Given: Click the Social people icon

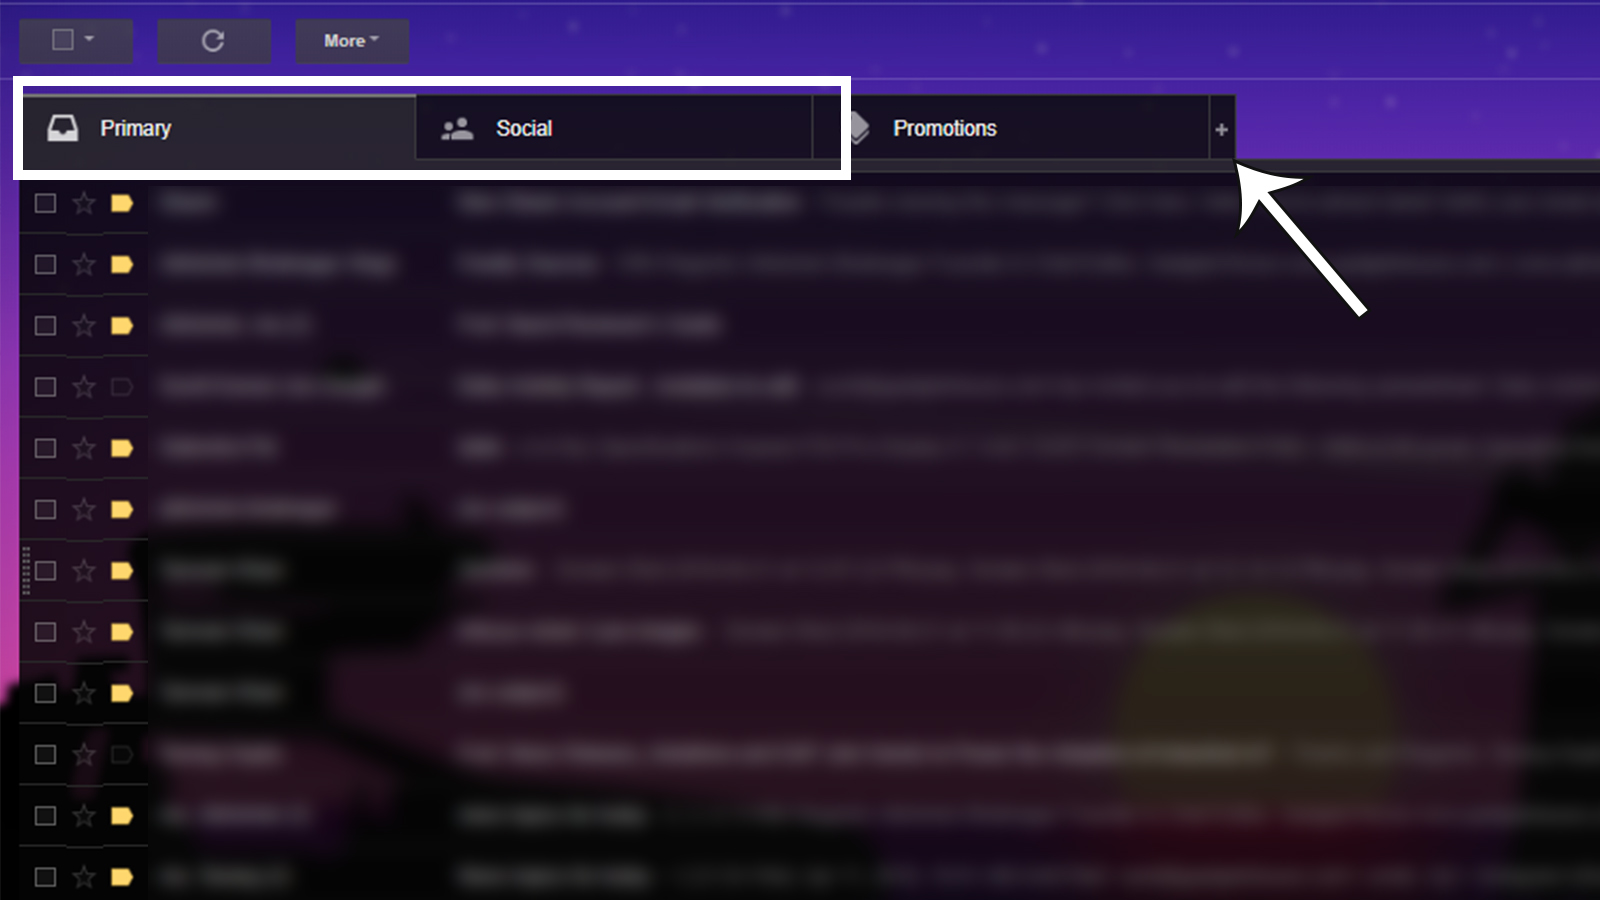Looking at the screenshot, I should pyautogui.click(x=457, y=128).
